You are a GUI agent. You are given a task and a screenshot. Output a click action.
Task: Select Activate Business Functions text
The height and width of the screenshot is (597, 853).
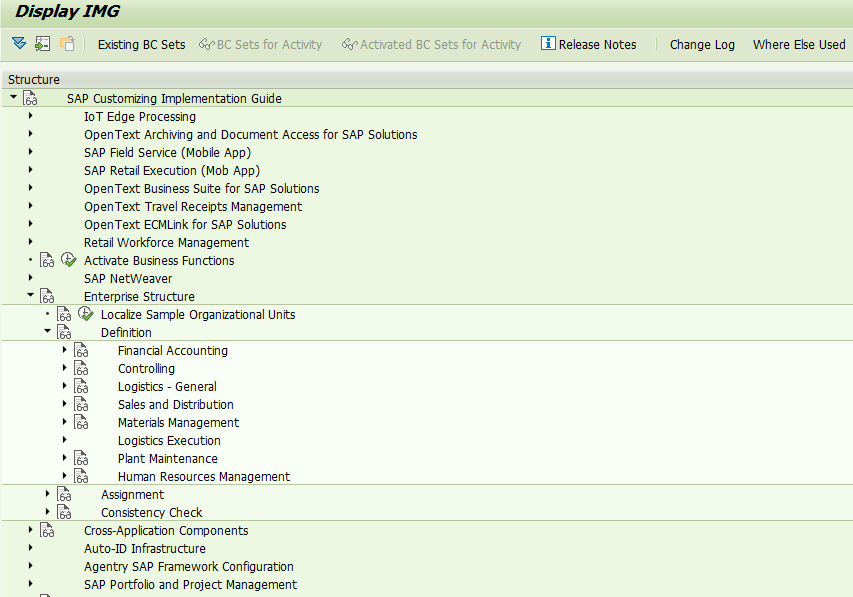[159, 261]
